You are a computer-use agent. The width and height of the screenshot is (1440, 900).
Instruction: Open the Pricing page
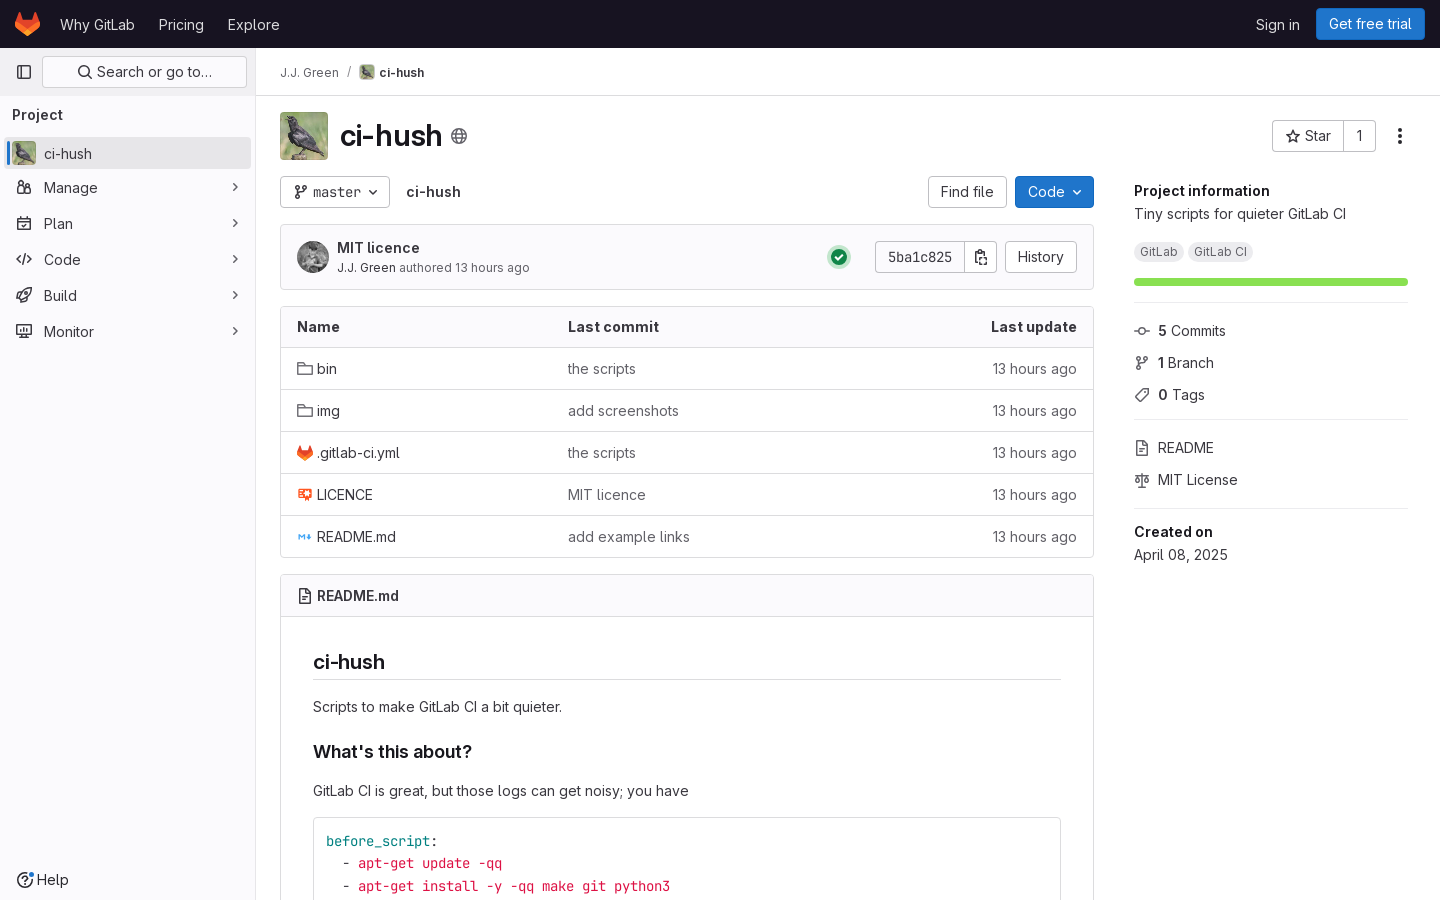(x=181, y=24)
